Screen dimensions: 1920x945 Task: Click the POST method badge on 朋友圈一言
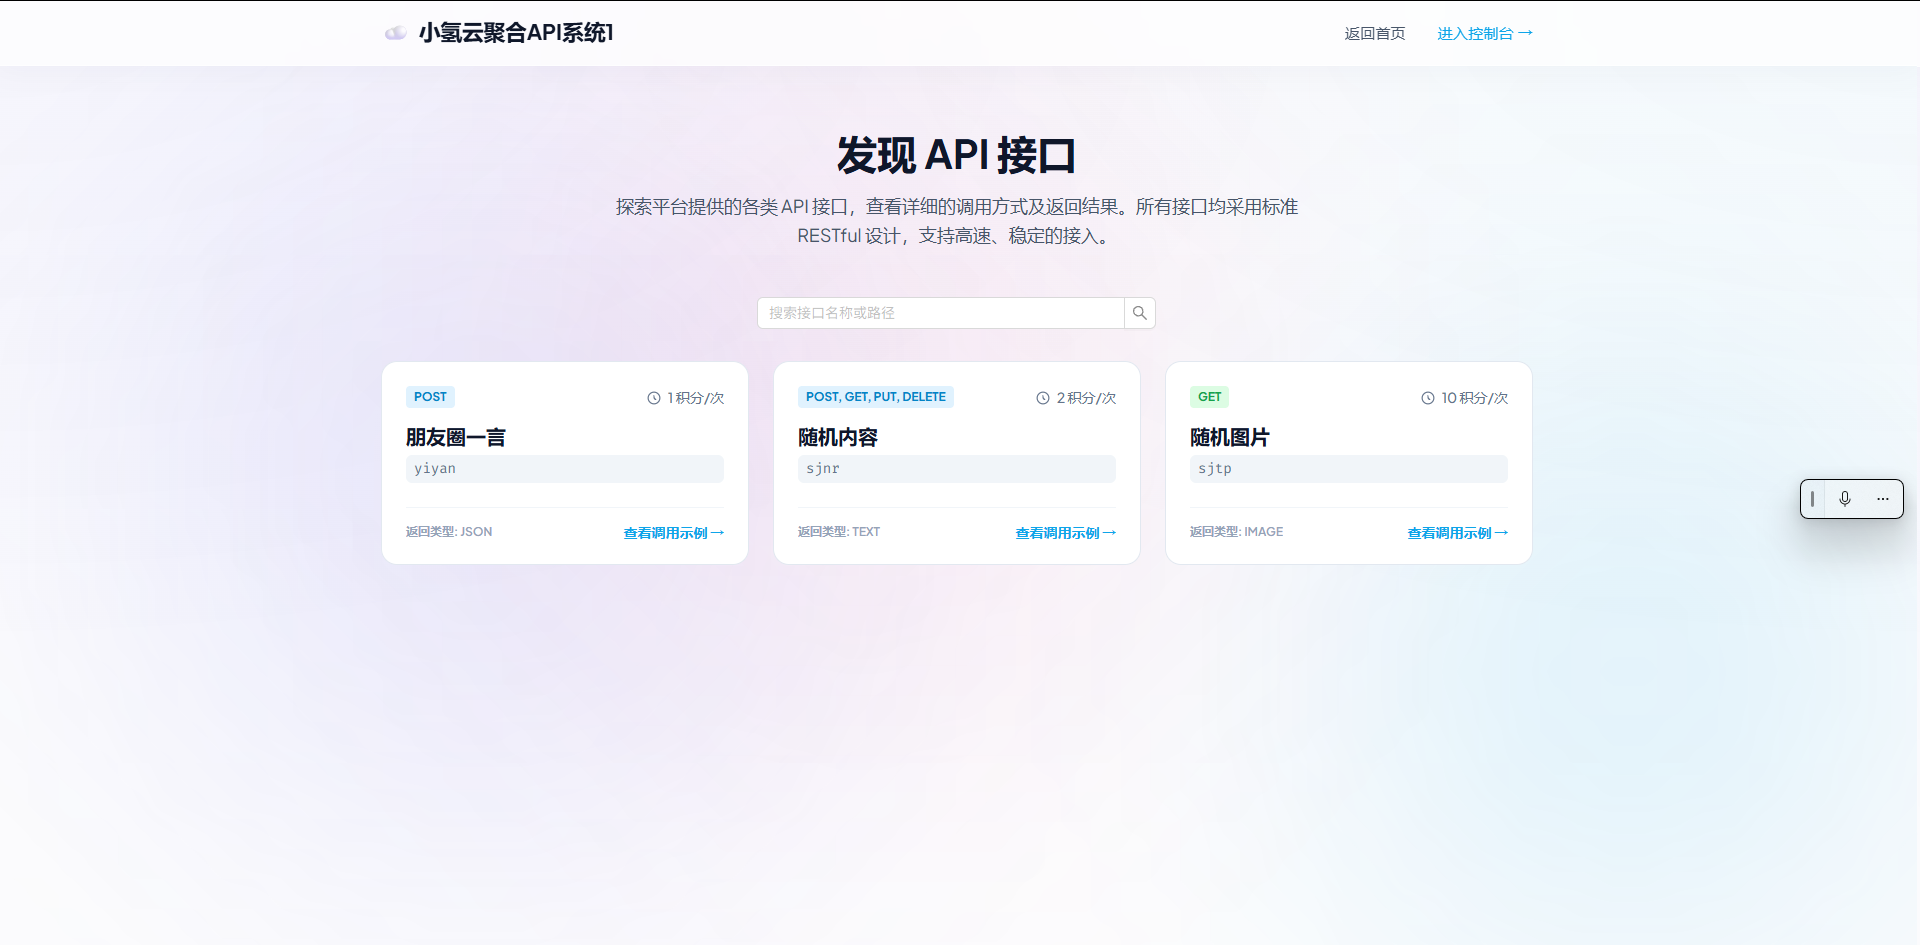pyautogui.click(x=430, y=396)
